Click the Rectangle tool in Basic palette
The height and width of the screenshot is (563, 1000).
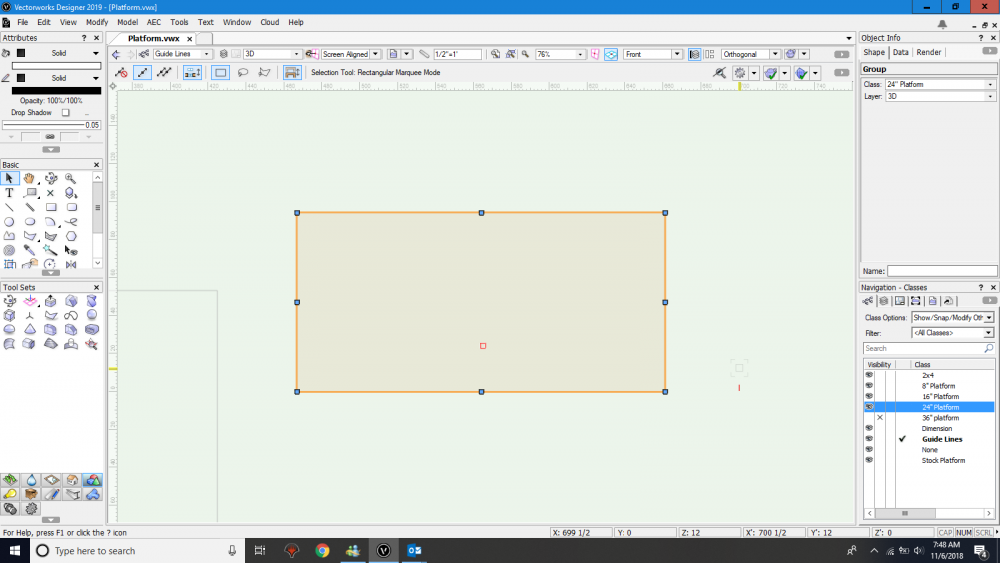pyautogui.click(x=50, y=207)
